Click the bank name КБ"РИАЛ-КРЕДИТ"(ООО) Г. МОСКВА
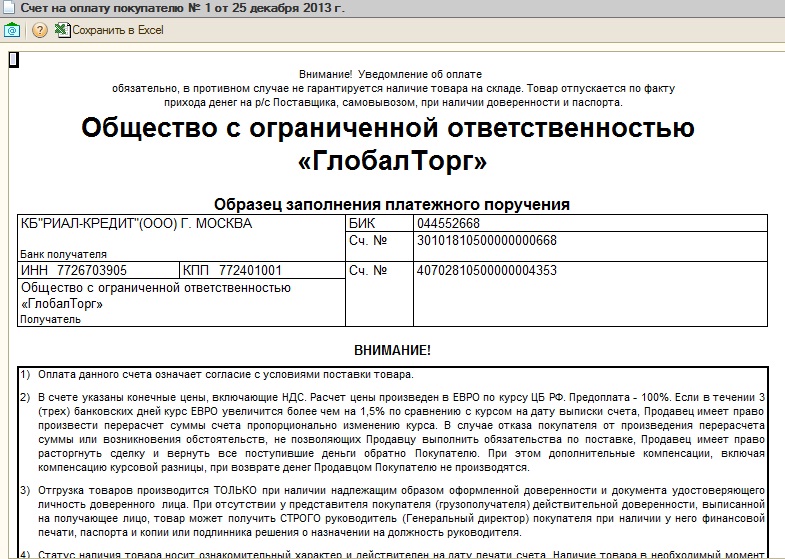The height and width of the screenshot is (559, 785). (x=136, y=223)
